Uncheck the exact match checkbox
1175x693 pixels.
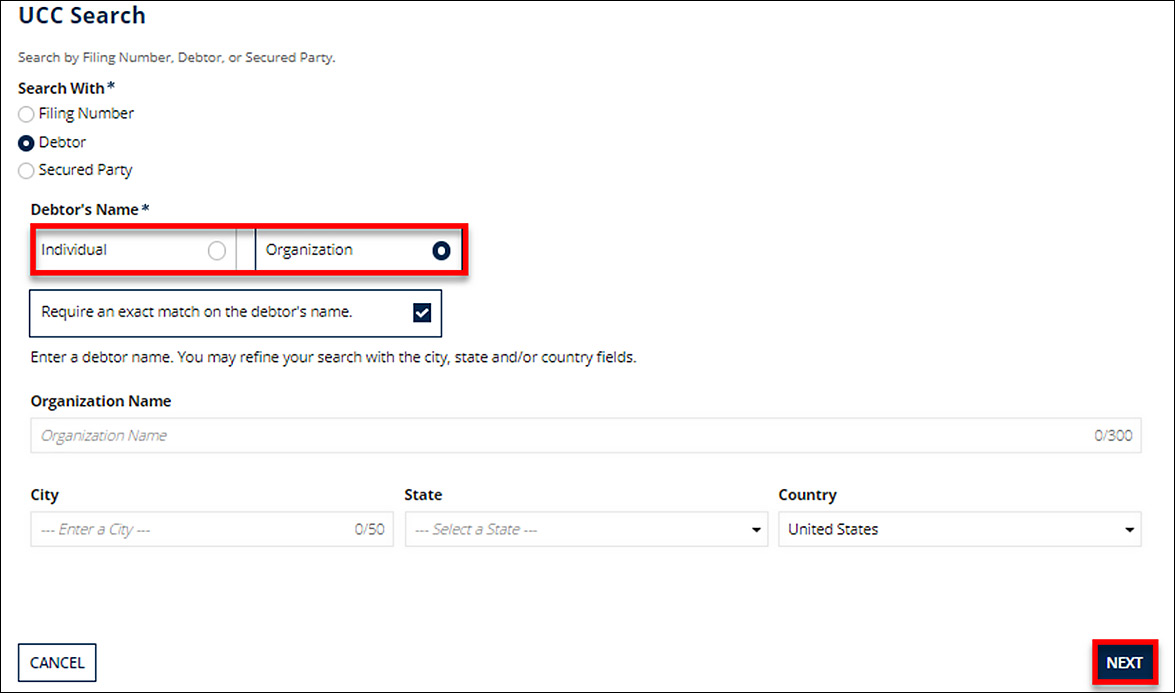click(x=422, y=313)
